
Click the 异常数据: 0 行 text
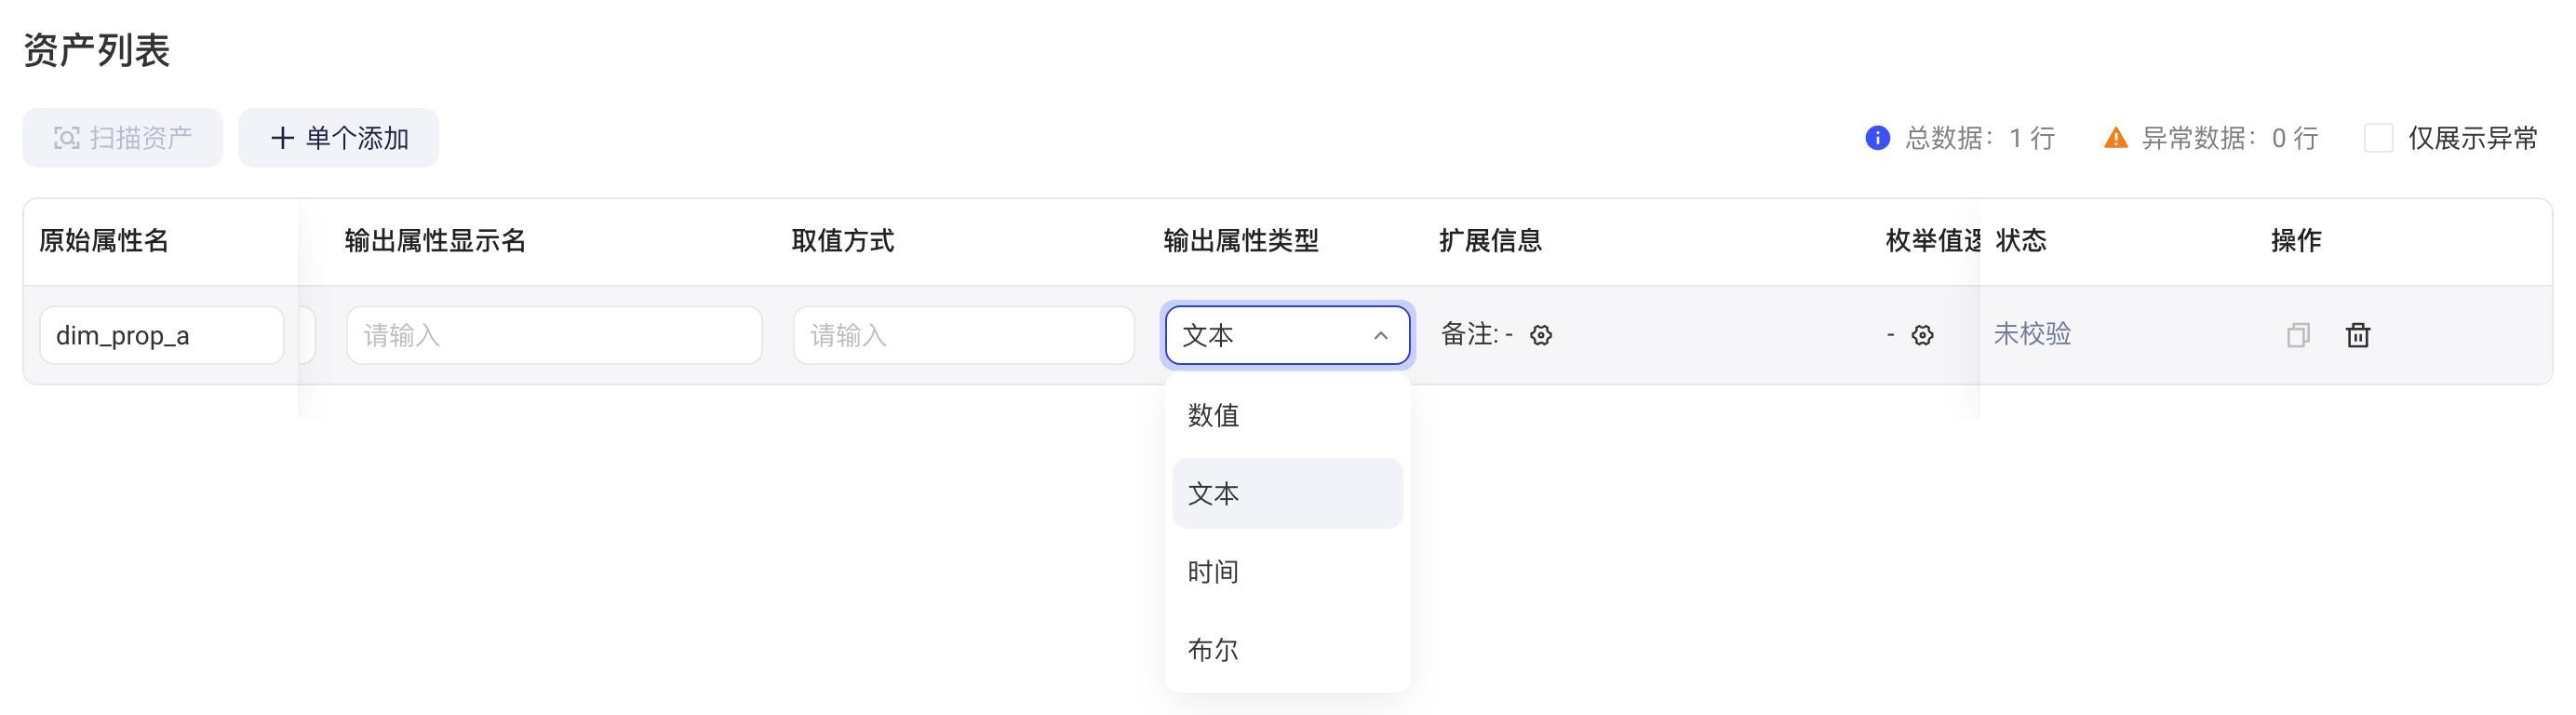(2229, 138)
